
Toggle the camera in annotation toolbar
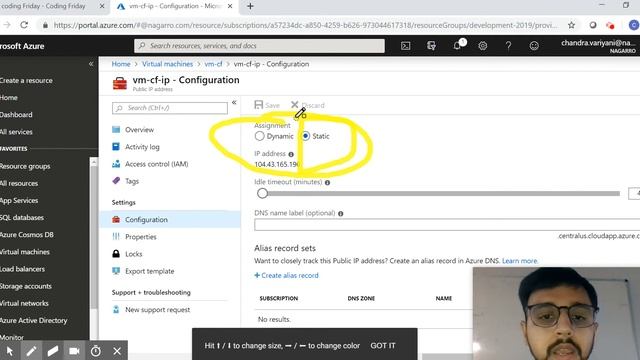click(x=74, y=351)
